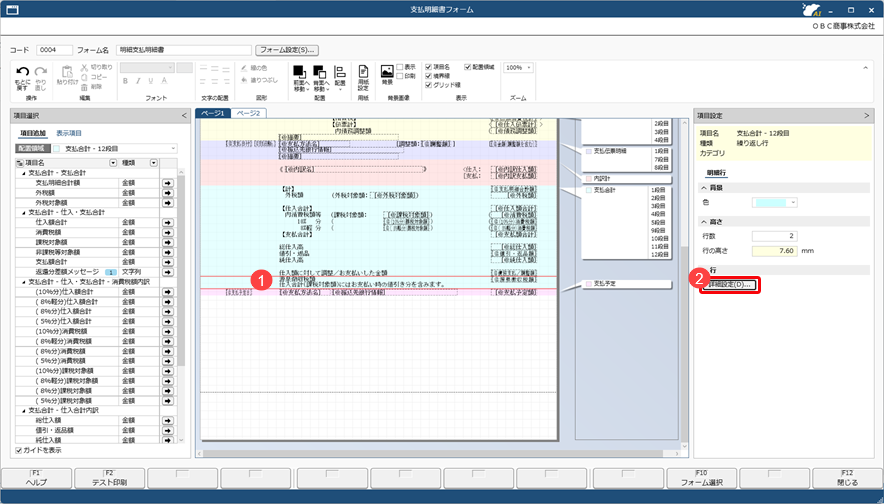
Task: Select the 明細行 tab in 項目設定
Action: pos(717,173)
